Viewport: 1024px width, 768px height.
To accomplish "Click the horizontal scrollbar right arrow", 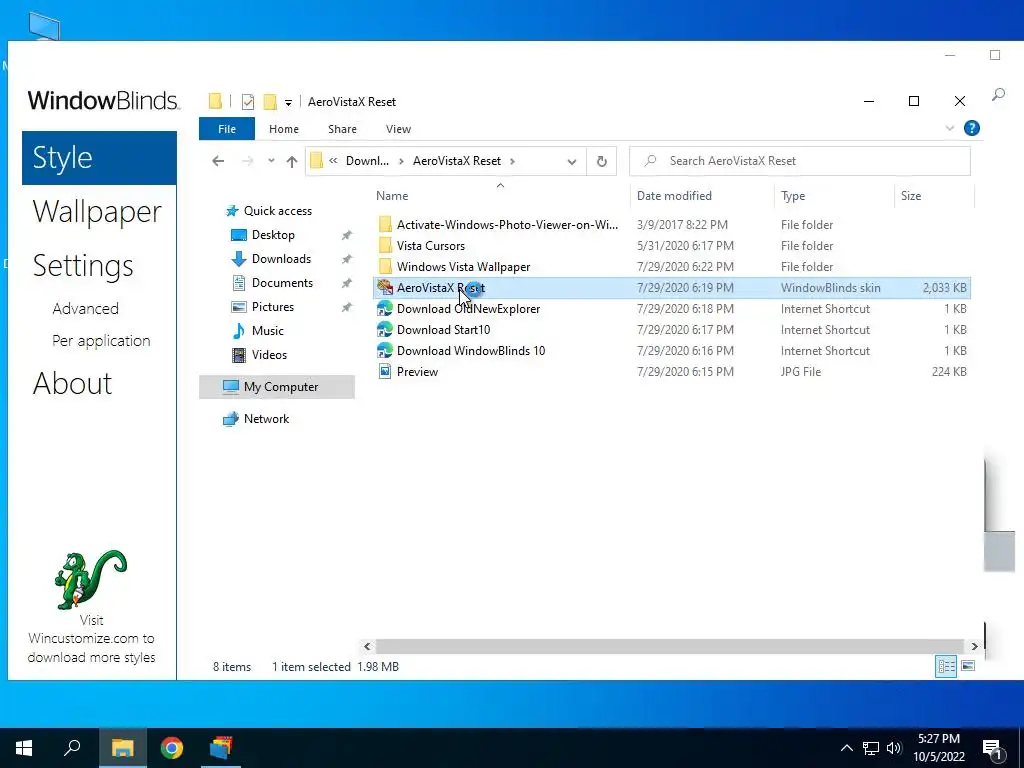I will (974, 646).
